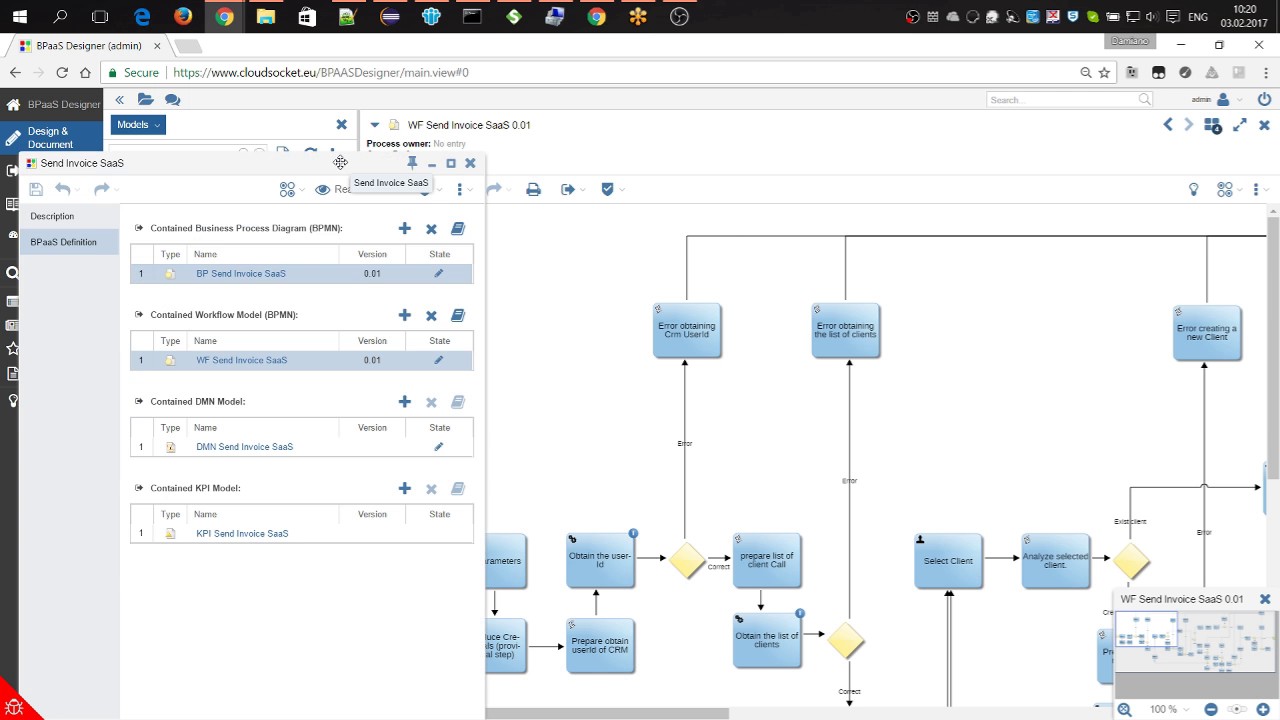This screenshot has width=1280, height=720.
Task: Jump via arrow beside Contained Workflow Model
Action: pos(139,315)
